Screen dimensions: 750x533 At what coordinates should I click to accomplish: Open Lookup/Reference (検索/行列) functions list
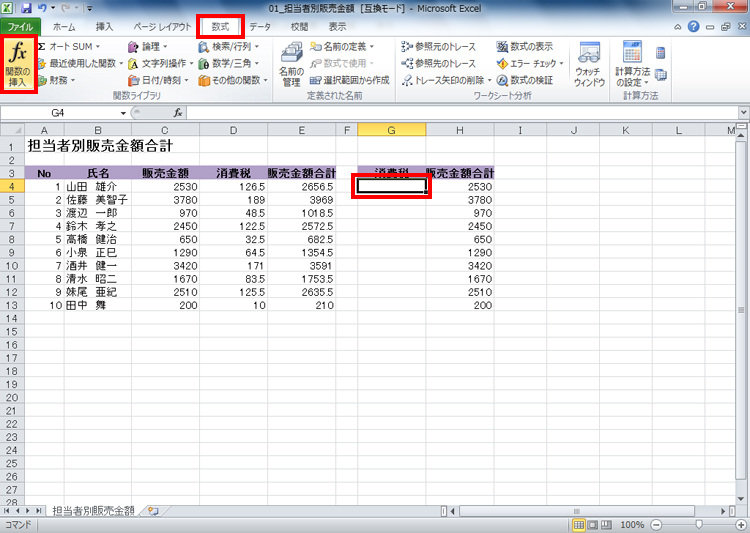(x=229, y=46)
